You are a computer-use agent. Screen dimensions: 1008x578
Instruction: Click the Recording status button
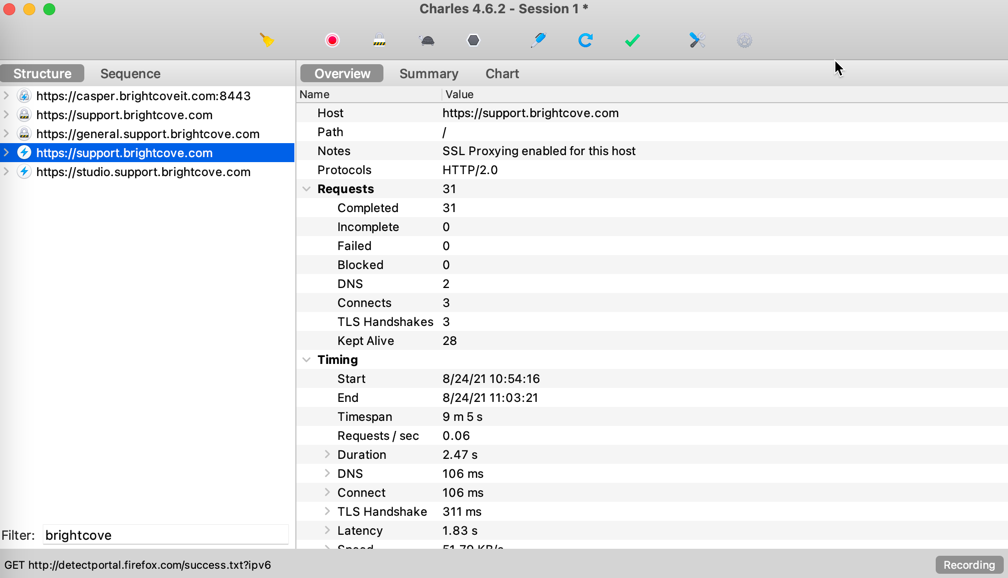point(968,565)
